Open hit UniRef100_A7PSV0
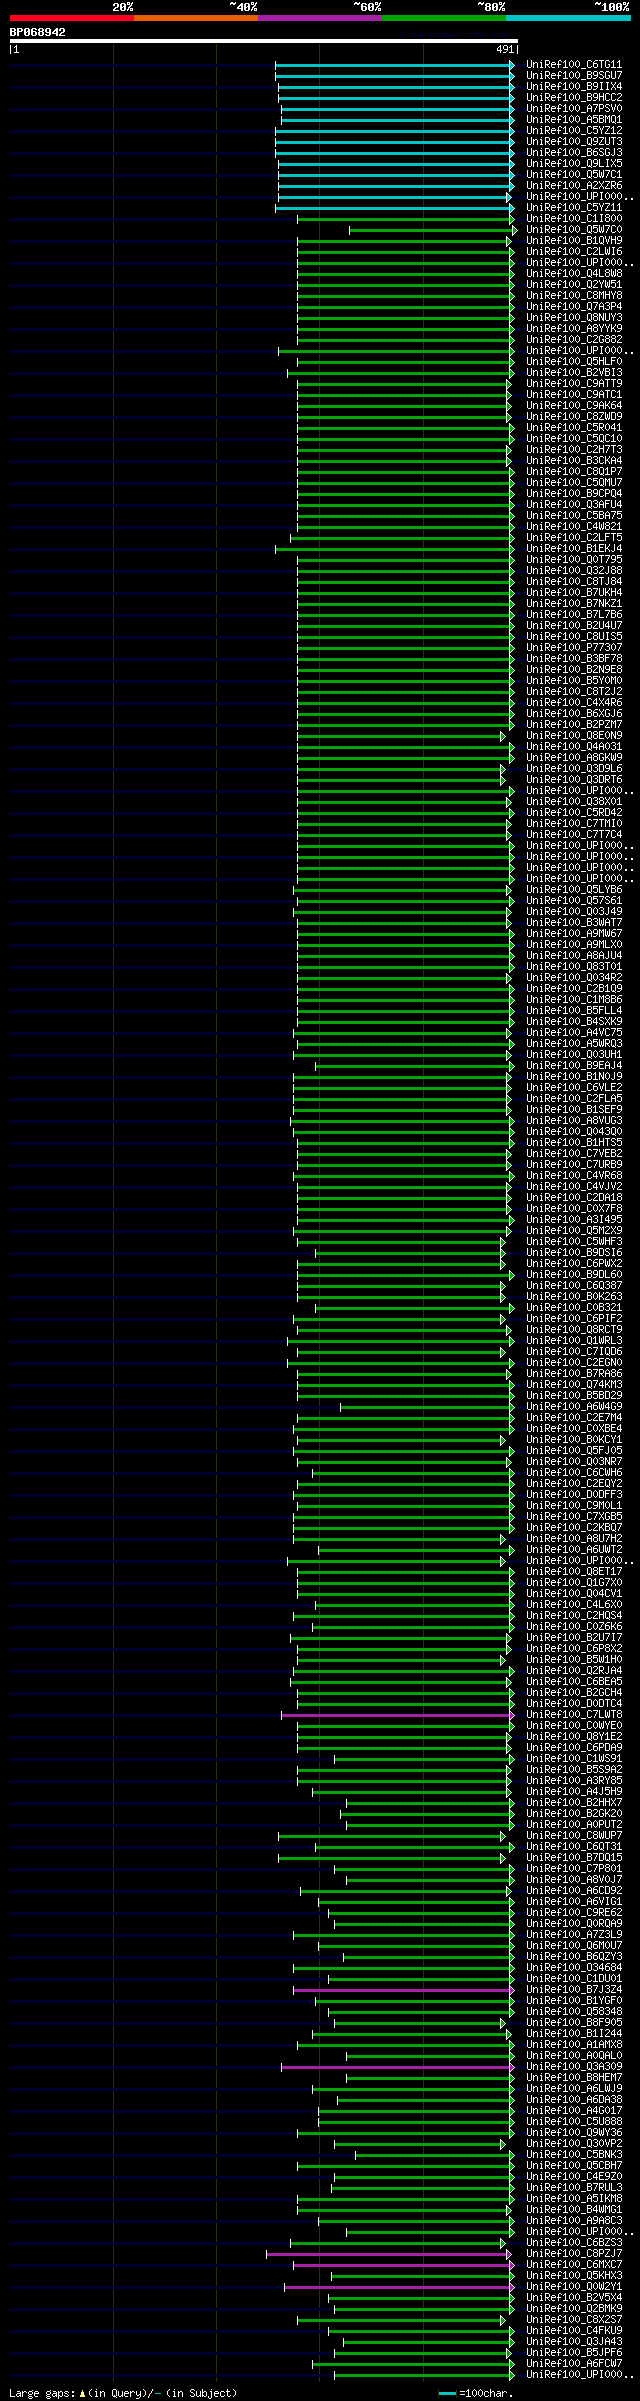Screen dimensions: 640x2401 pos(574,109)
